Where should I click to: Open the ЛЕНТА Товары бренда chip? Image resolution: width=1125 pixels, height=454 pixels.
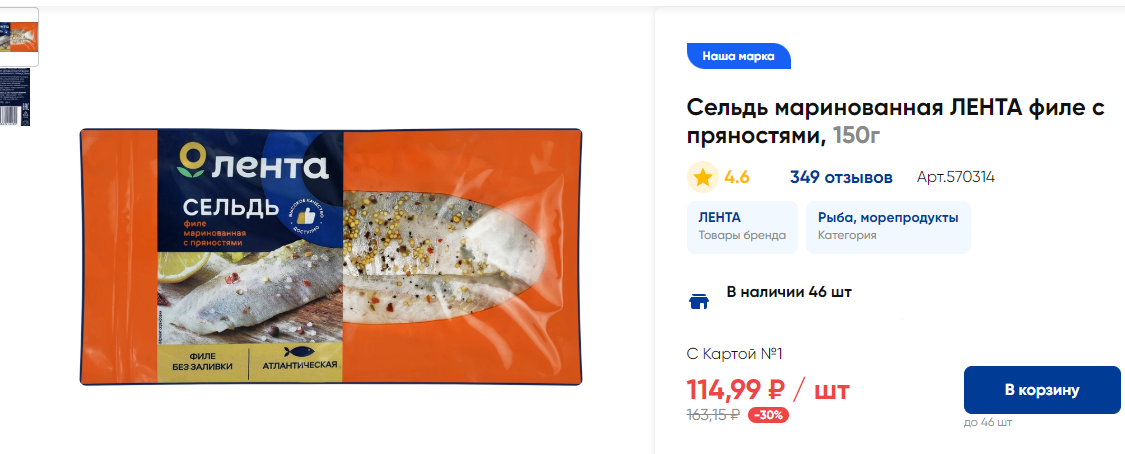click(742, 227)
